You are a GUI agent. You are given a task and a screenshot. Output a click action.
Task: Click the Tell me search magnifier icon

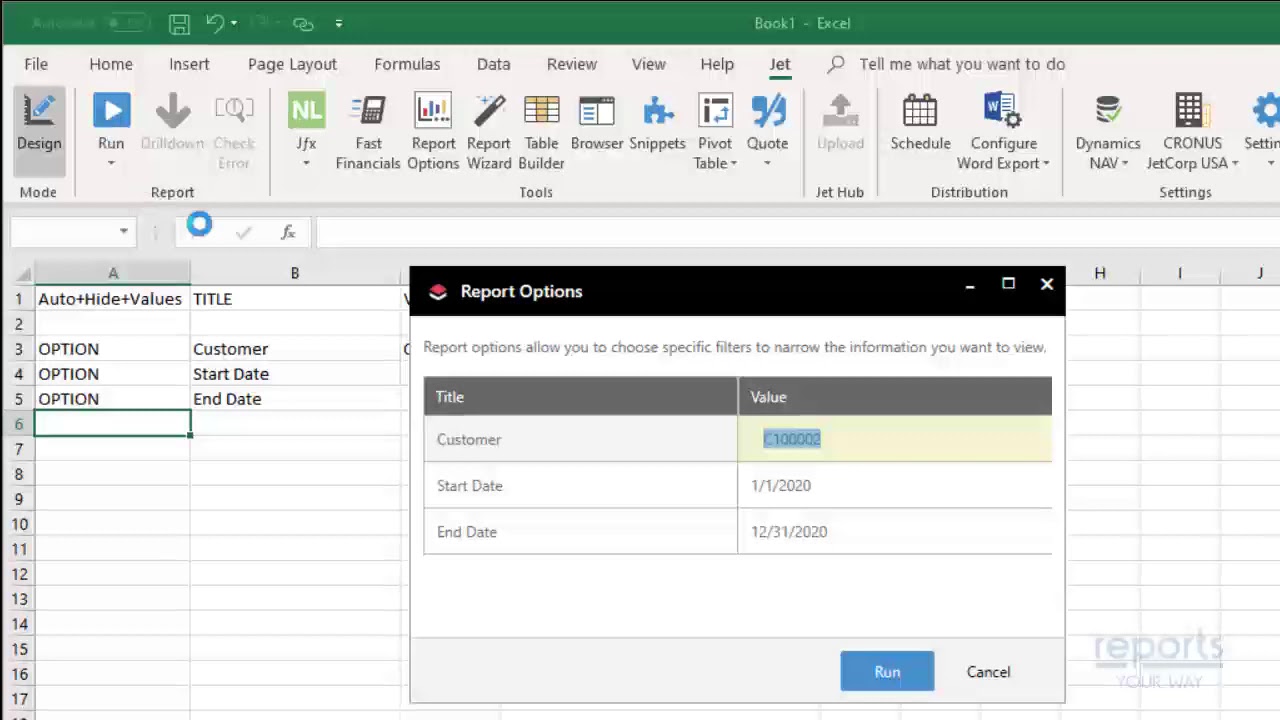click(x=836, y=64)
